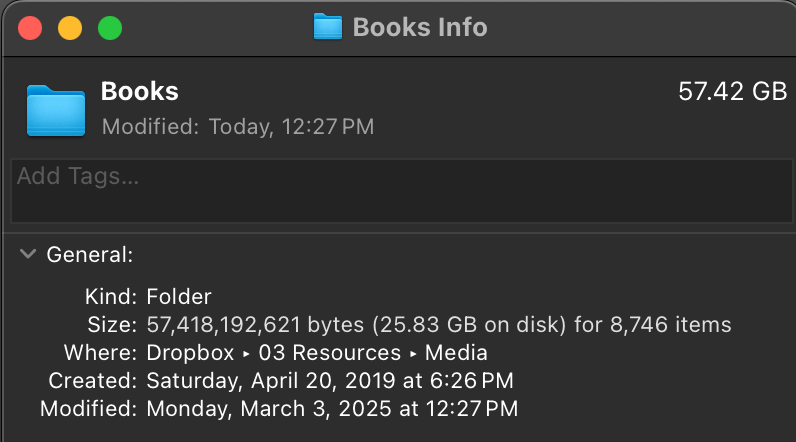Screen dimensions: 796x442
Task: Click the green zoom window button
Action: [109, 28]
